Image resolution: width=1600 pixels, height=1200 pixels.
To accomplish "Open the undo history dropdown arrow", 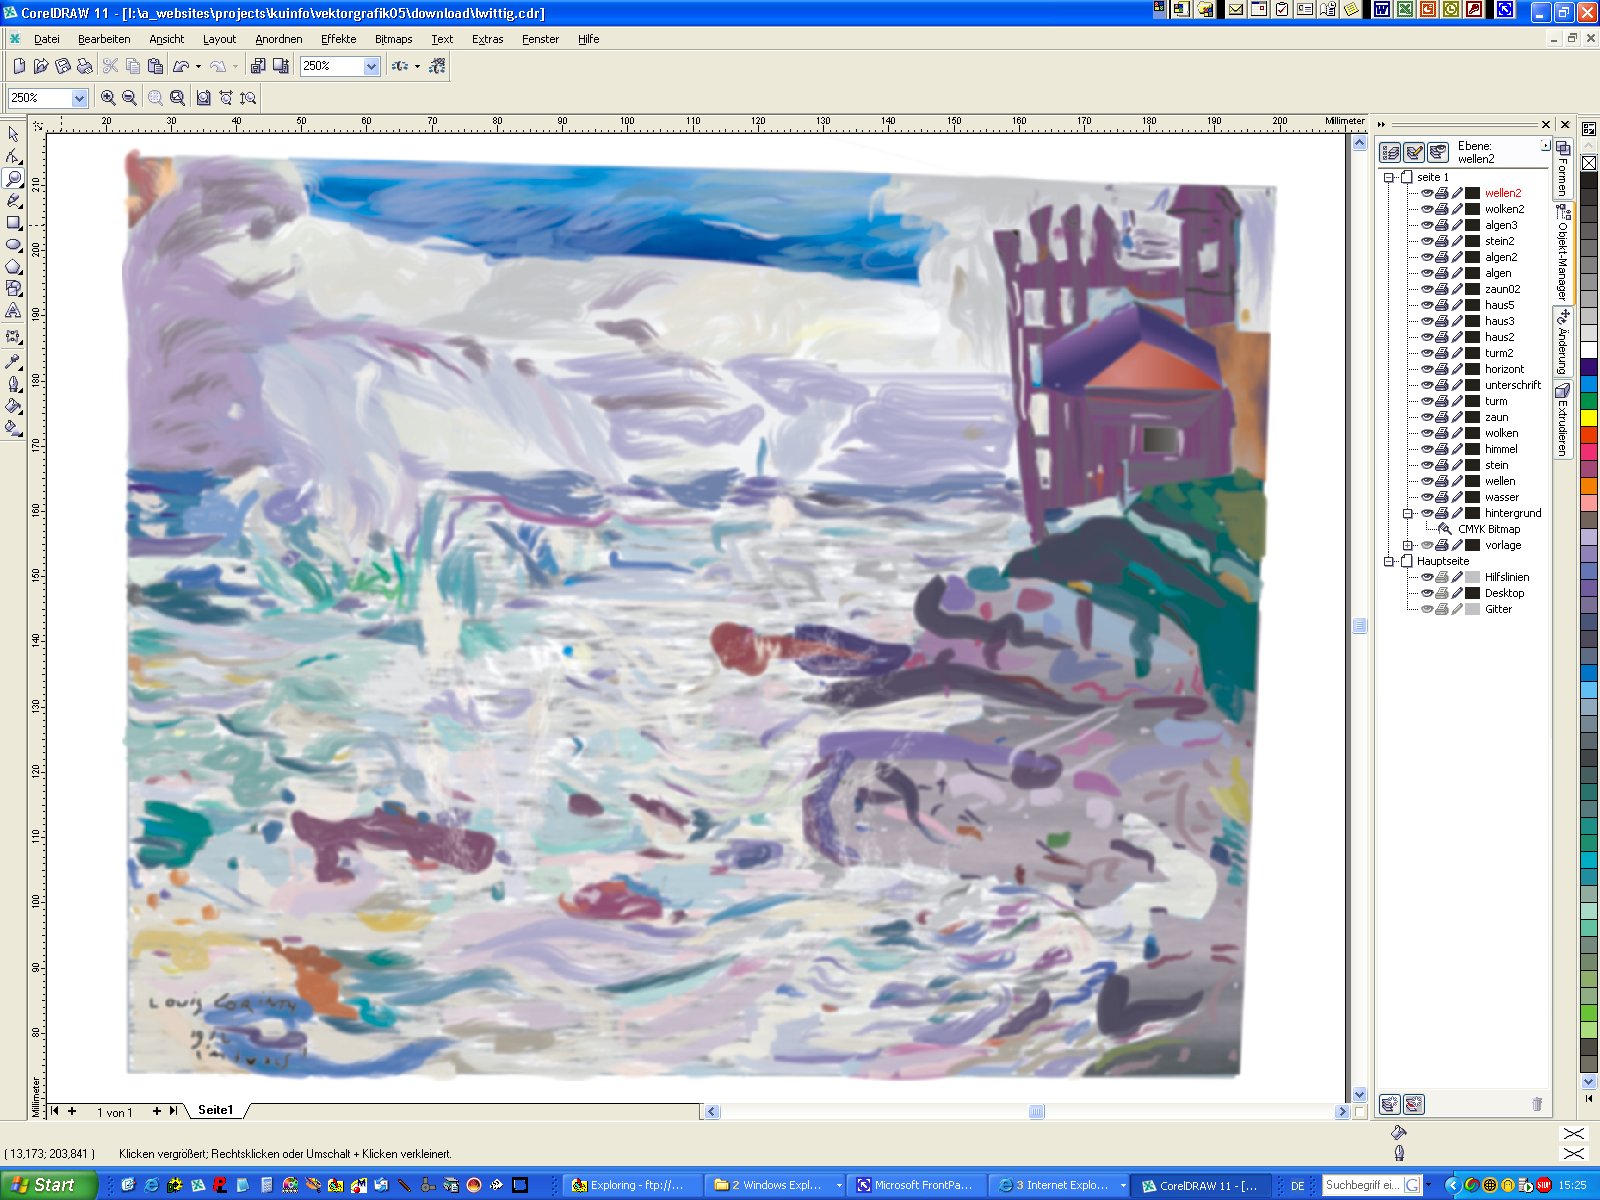I will 198,67.
